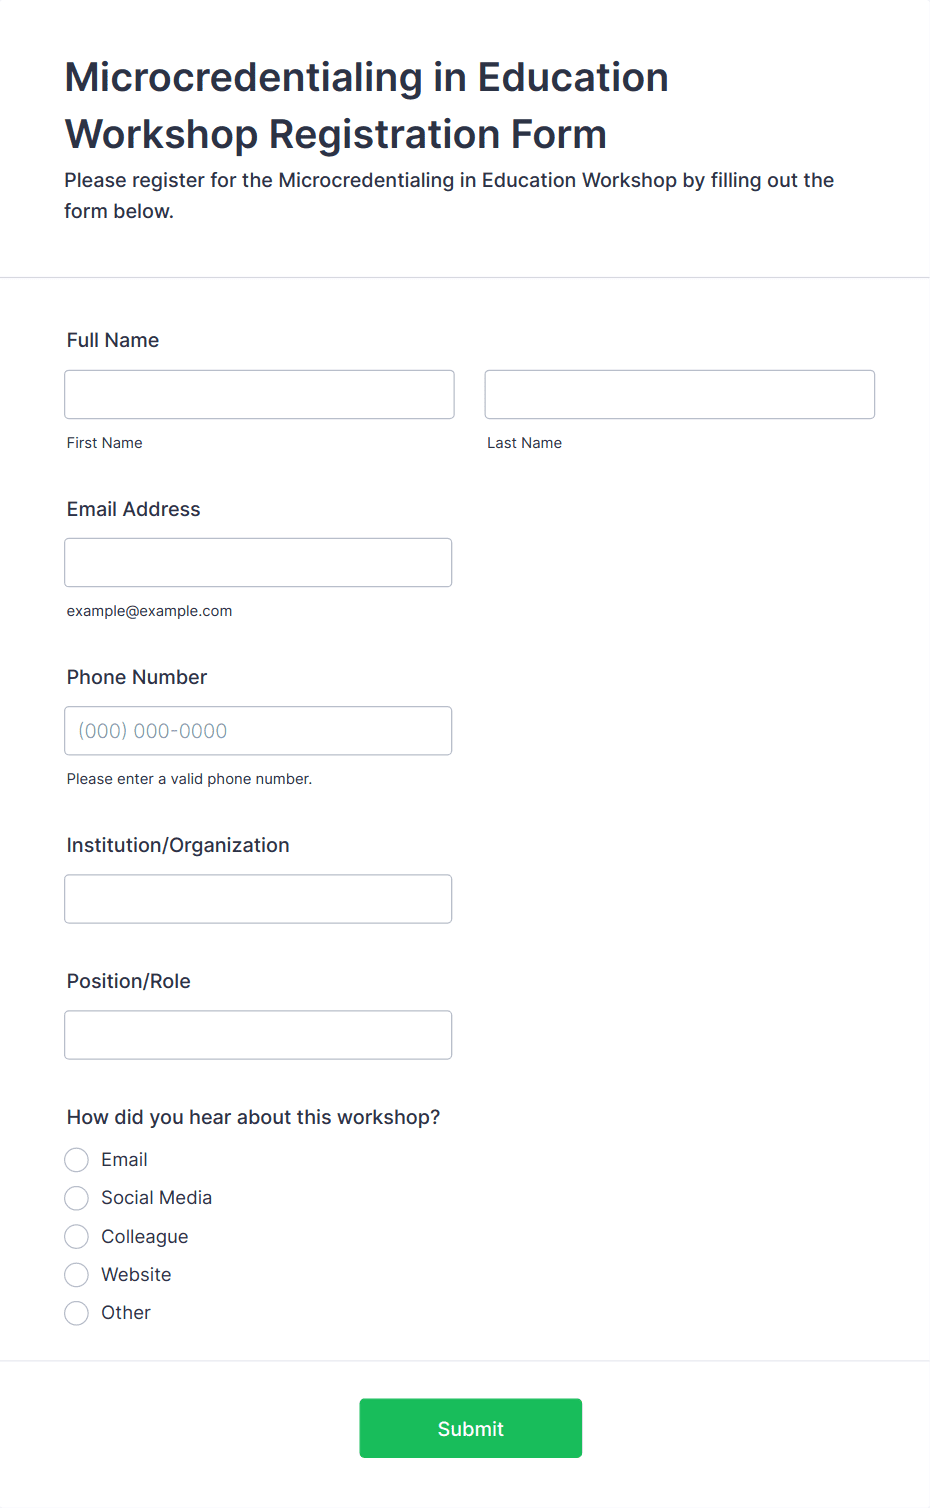Pick the Colleague radio option
Image resolution: width=930 pixels, height=1508 pixels.
pyautogui.click(x=77, y=1237)
